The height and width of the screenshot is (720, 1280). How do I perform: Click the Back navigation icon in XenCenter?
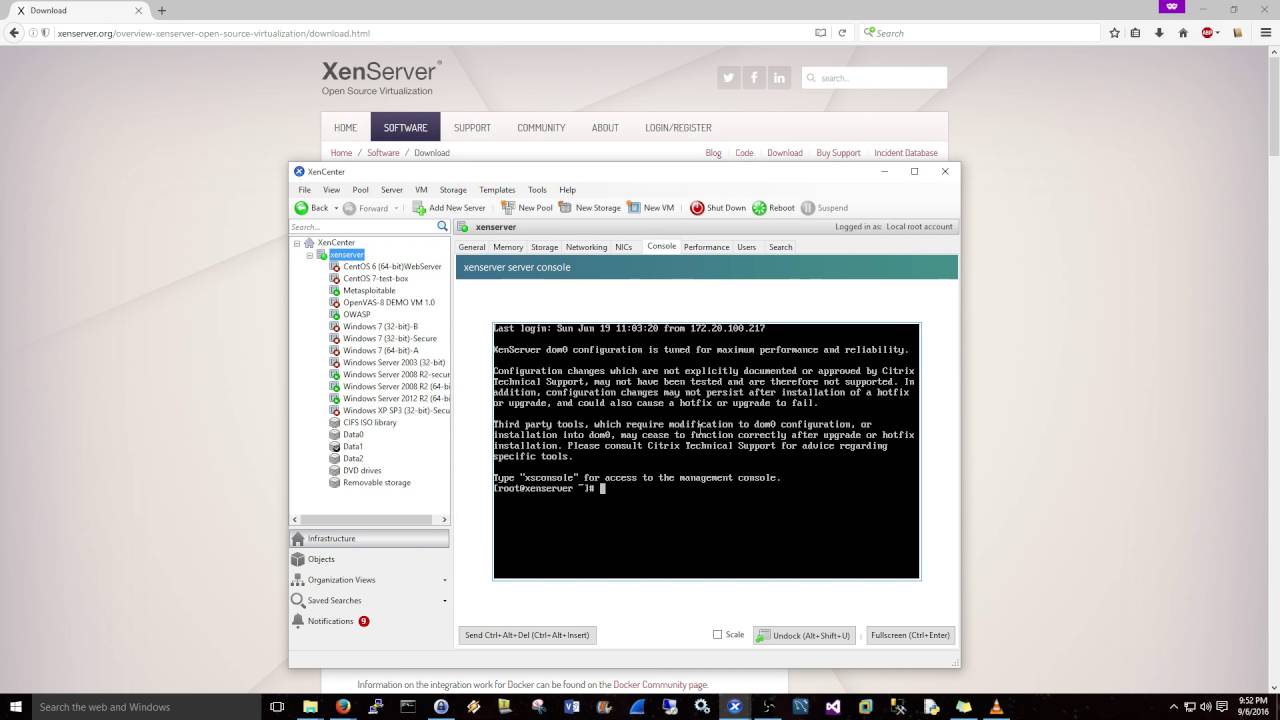click(301, 208)
